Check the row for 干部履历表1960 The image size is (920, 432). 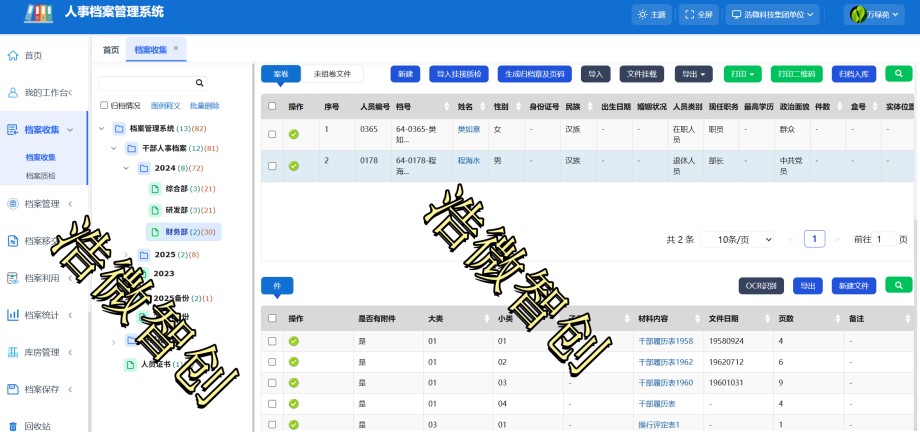(272, 383)
